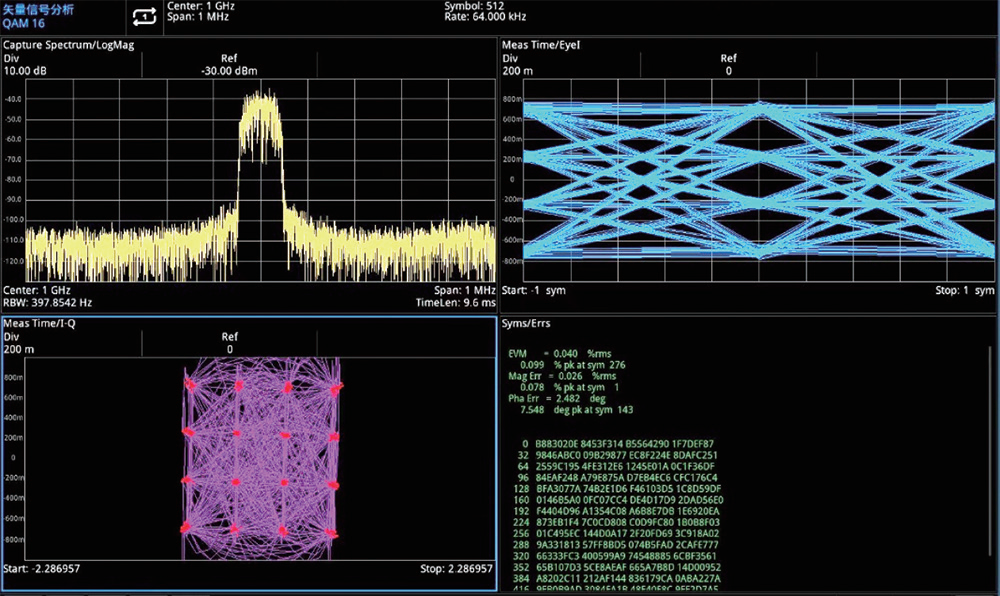Select symbol data row 224 starting 873EB1F4

(616, 523)
